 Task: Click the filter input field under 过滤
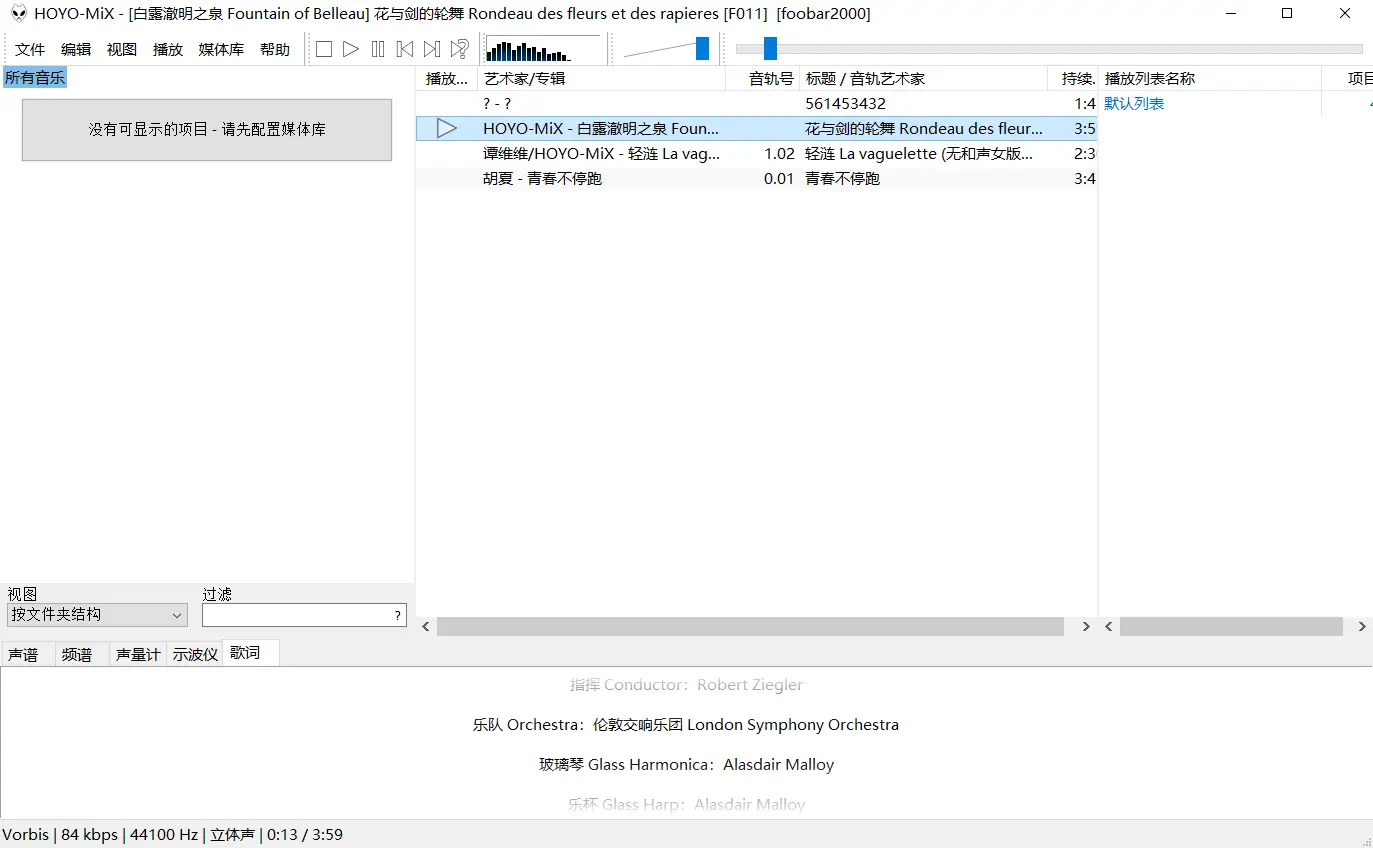click(x=300, y=614)
